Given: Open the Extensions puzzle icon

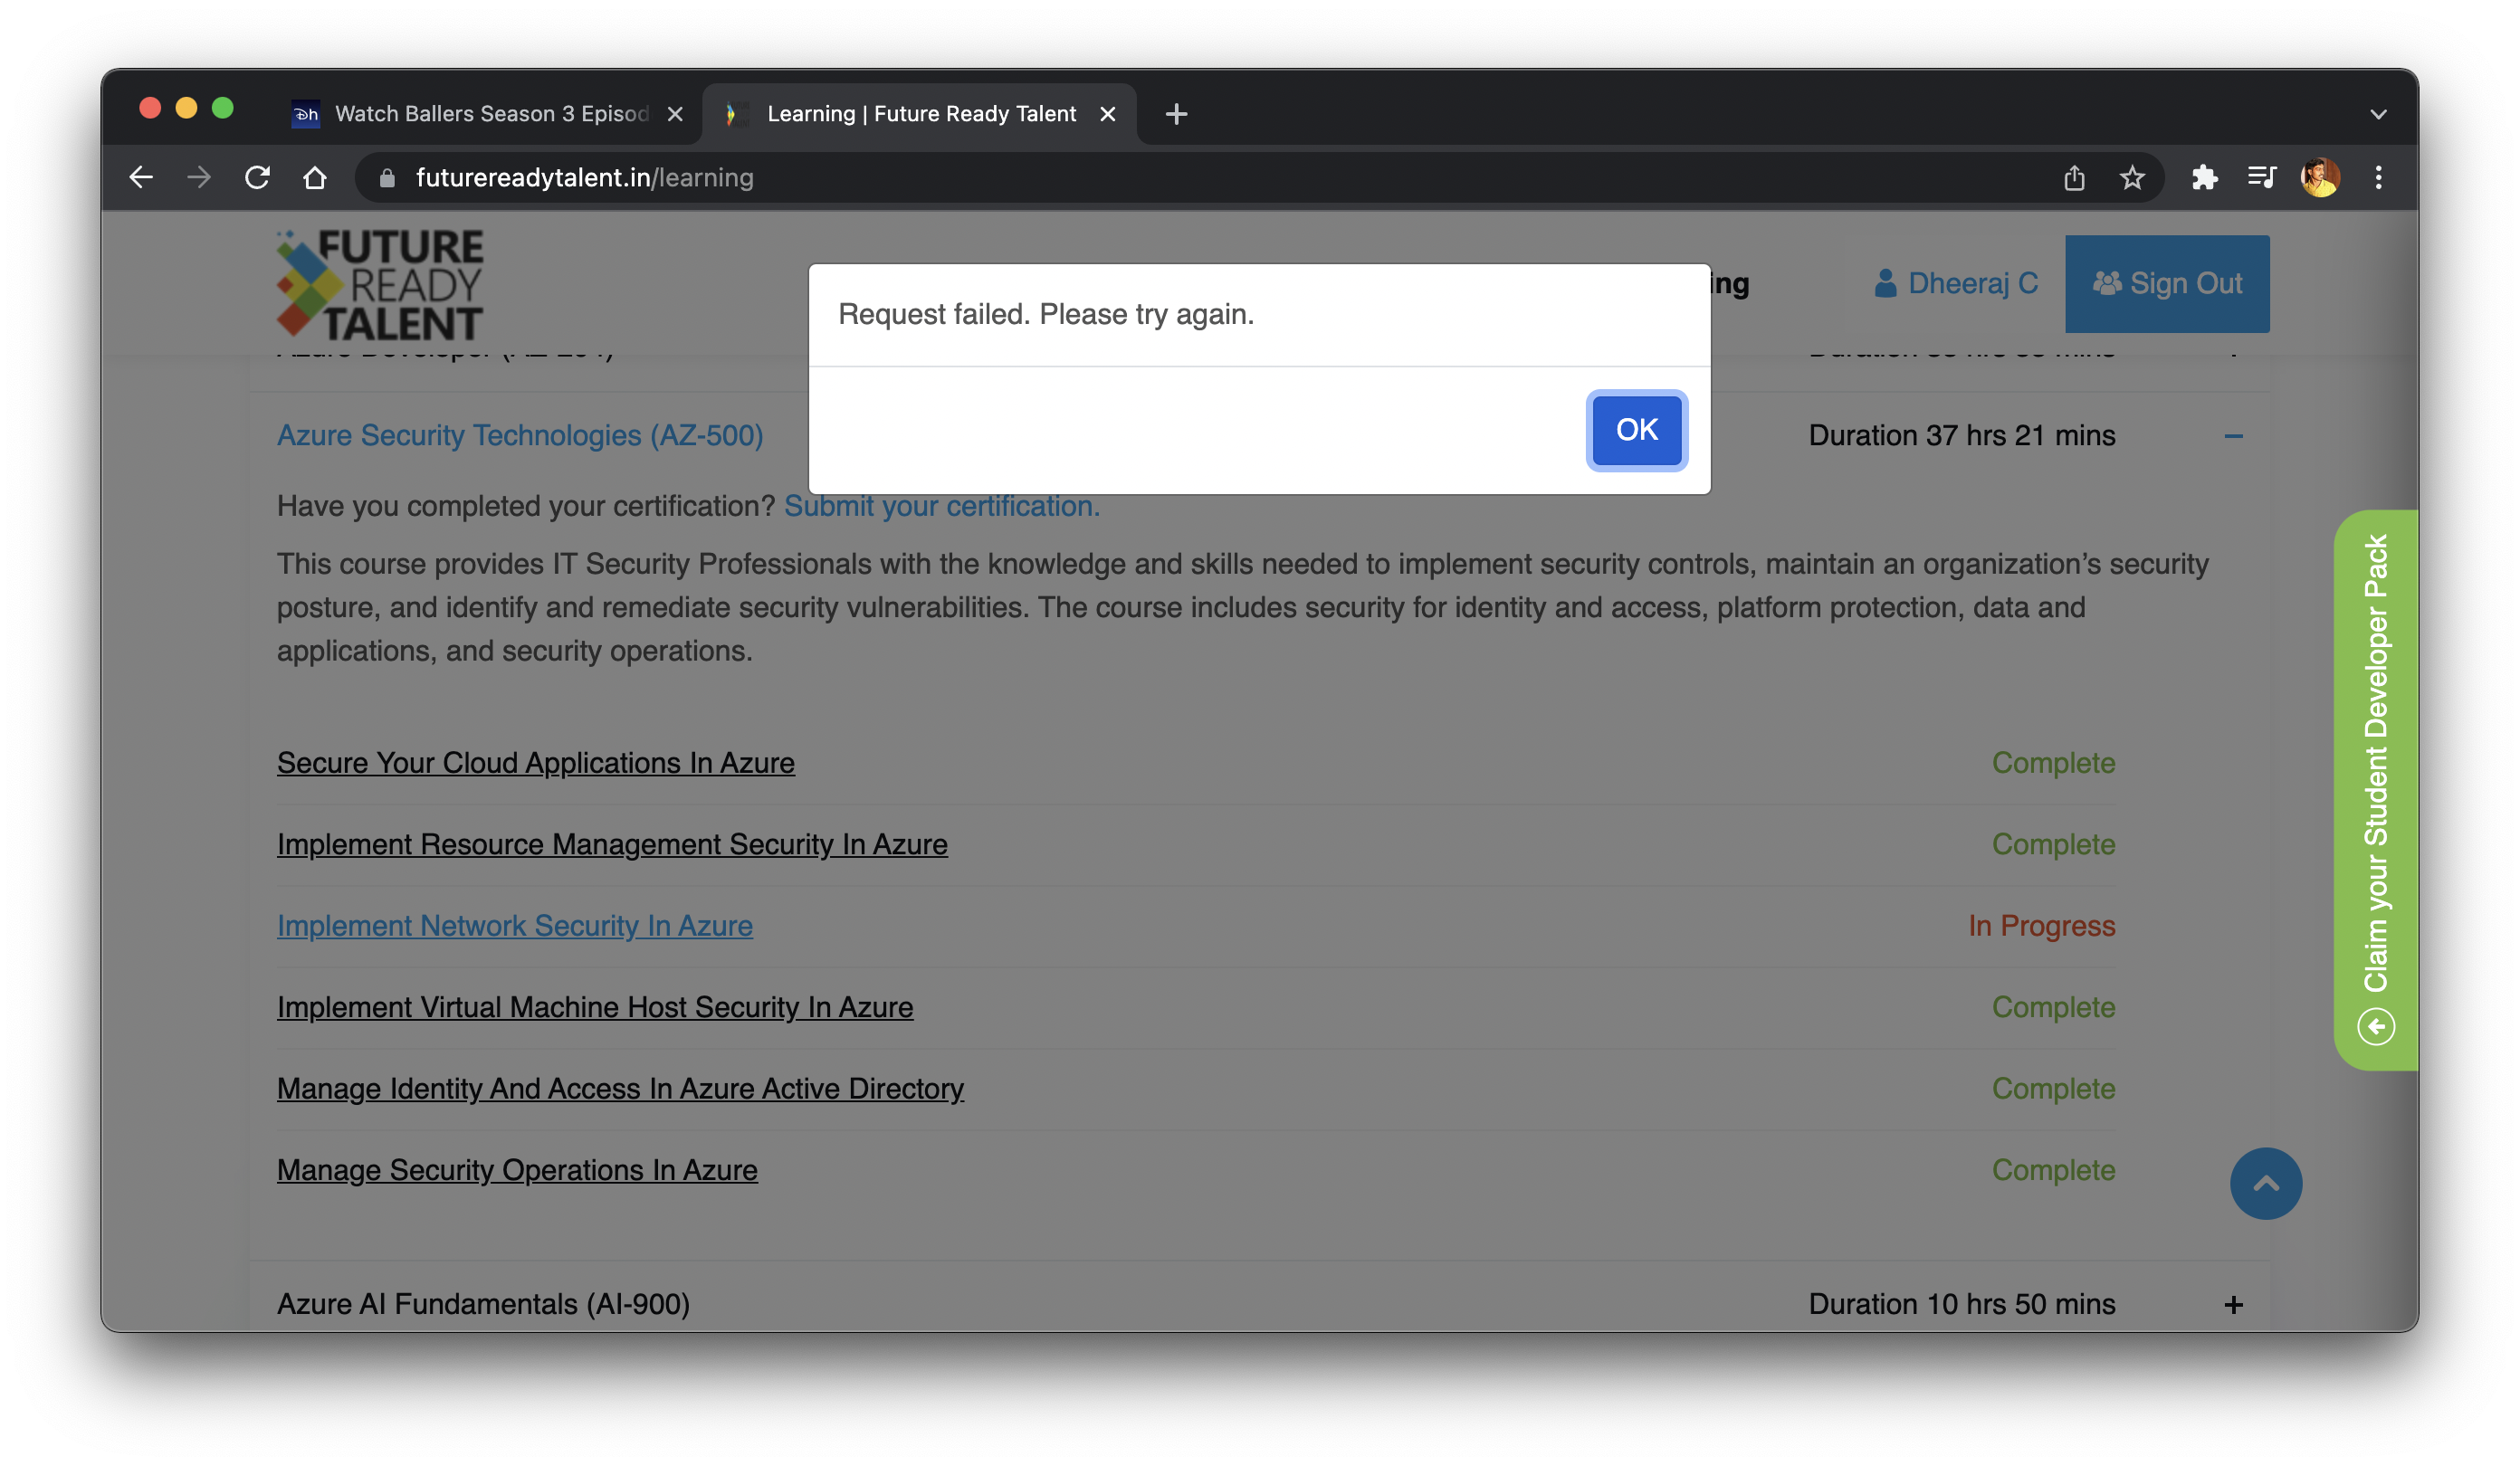Looking at the screenshot, I should click(2204, 178).
